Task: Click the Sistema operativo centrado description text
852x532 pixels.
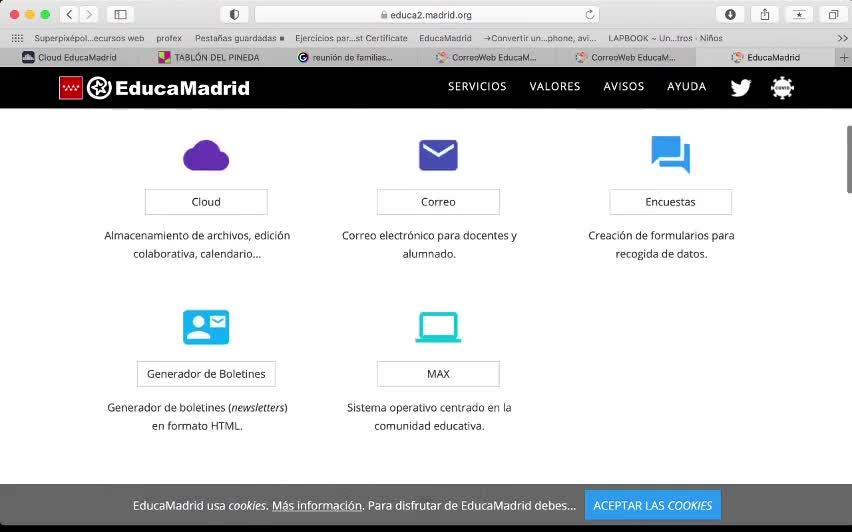Action: coord(429,417)
